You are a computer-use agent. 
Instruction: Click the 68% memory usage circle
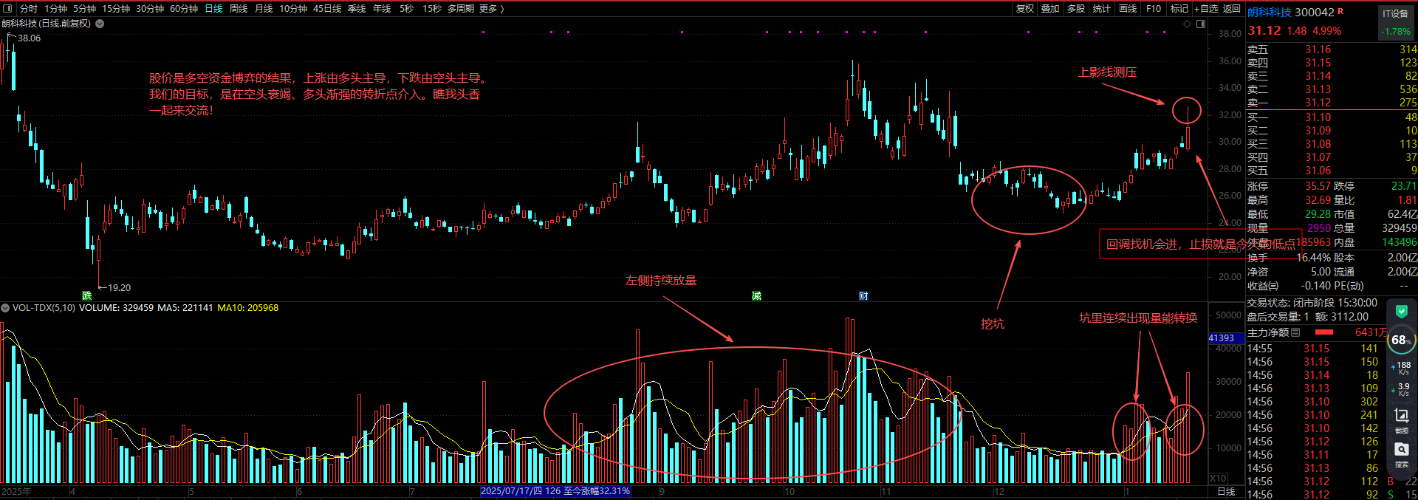coord(1400,340)
